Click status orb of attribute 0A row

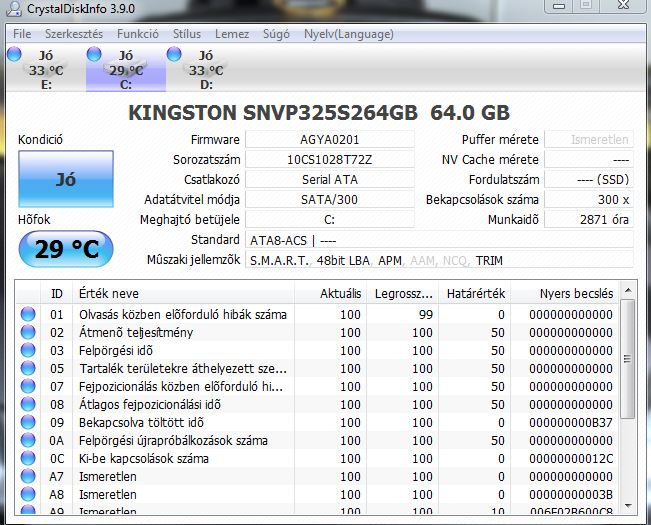(28, 440)
